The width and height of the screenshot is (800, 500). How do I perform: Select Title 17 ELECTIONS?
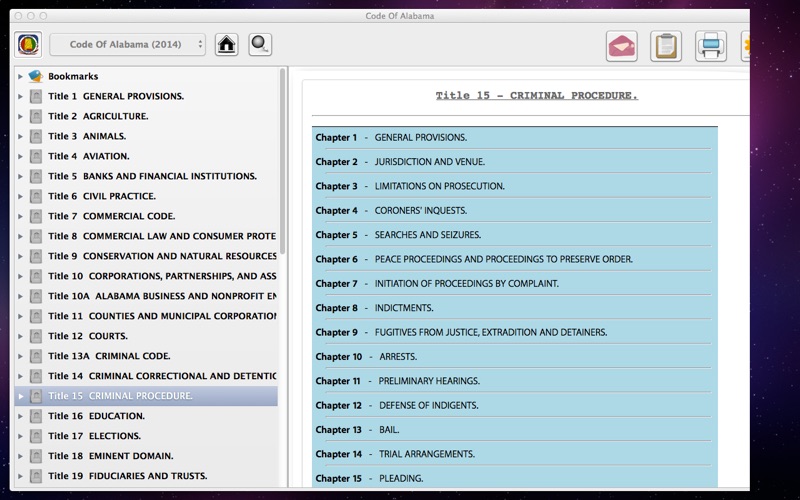[x=94, y=436]
